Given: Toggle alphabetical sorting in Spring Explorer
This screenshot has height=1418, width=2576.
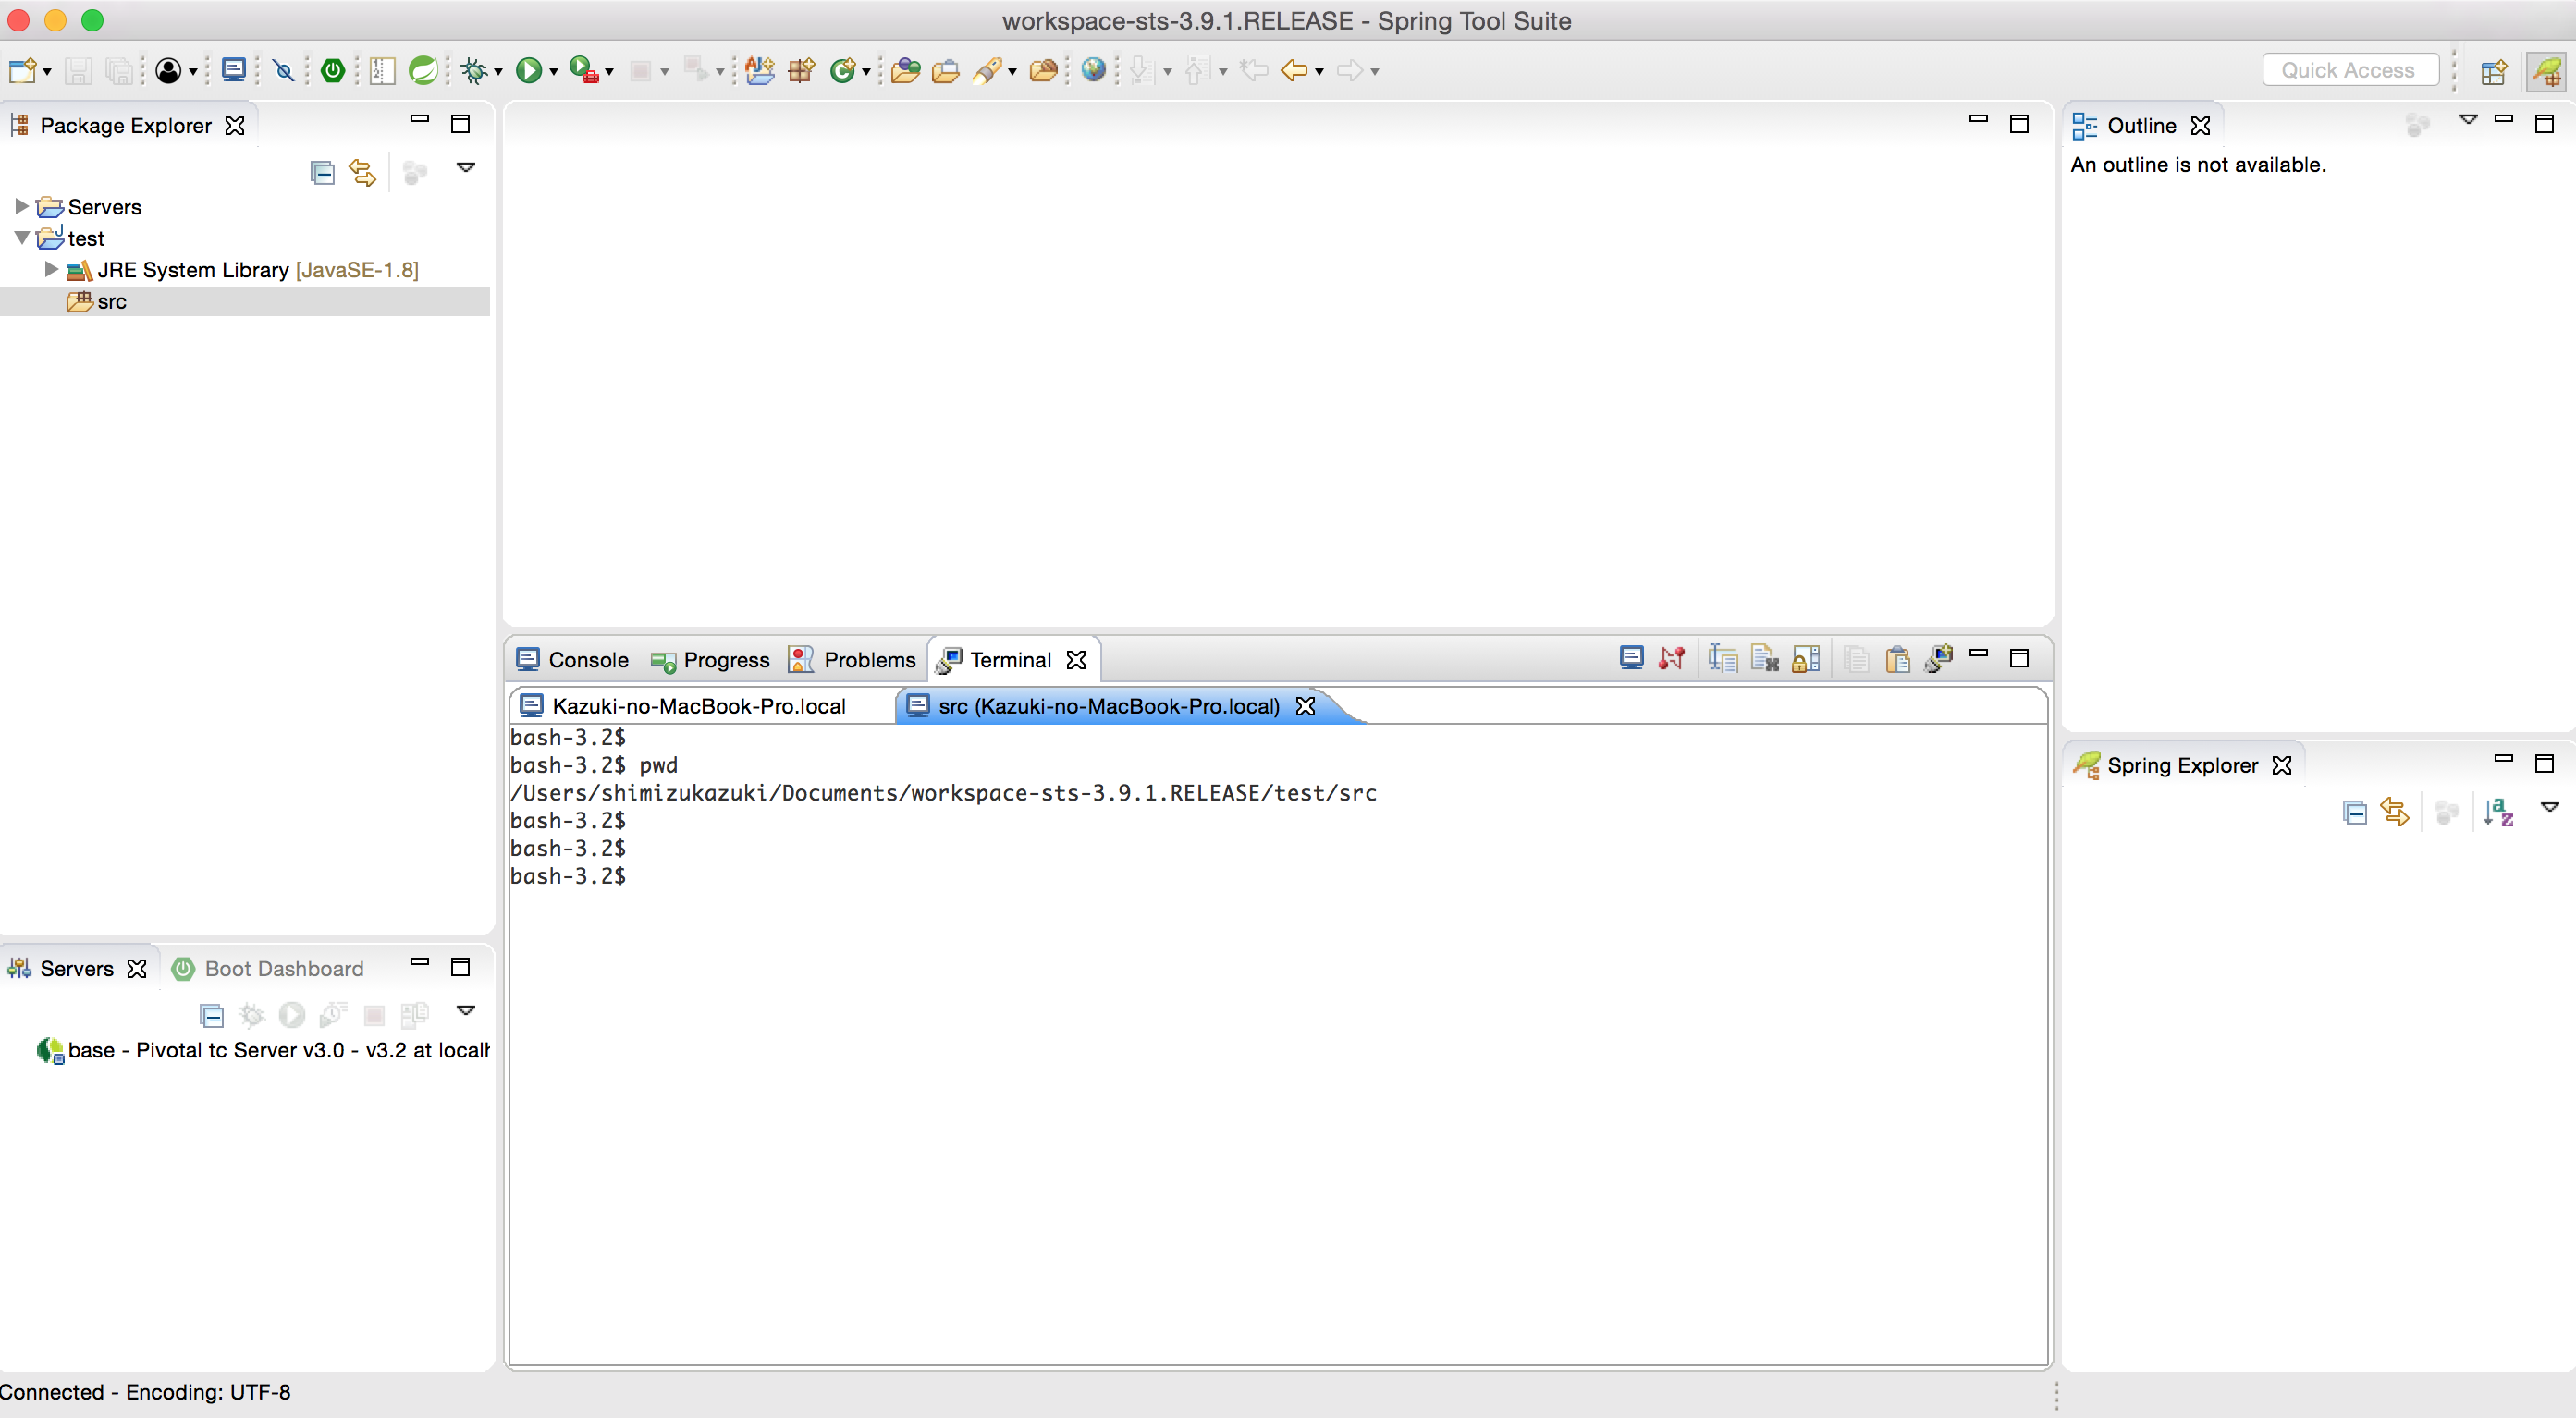Looking at the screenshot, I should coord(2499,813).
